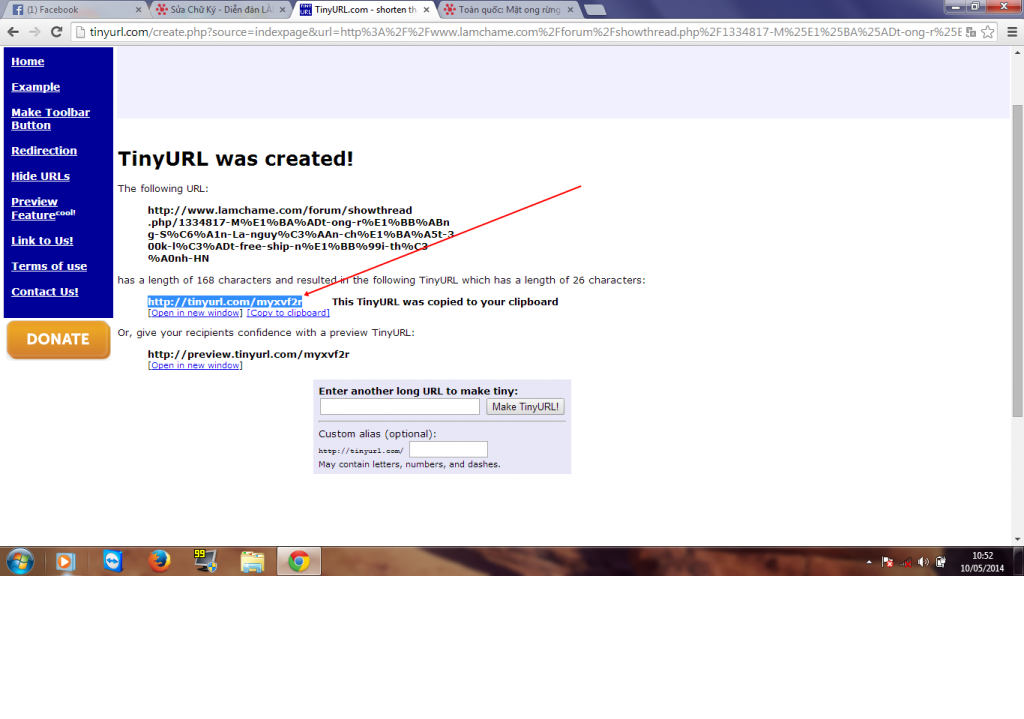This screenshot has height=719, width=1024.
Task: Click the volume speaker tray icon
Action: click(x=922, y=562)
